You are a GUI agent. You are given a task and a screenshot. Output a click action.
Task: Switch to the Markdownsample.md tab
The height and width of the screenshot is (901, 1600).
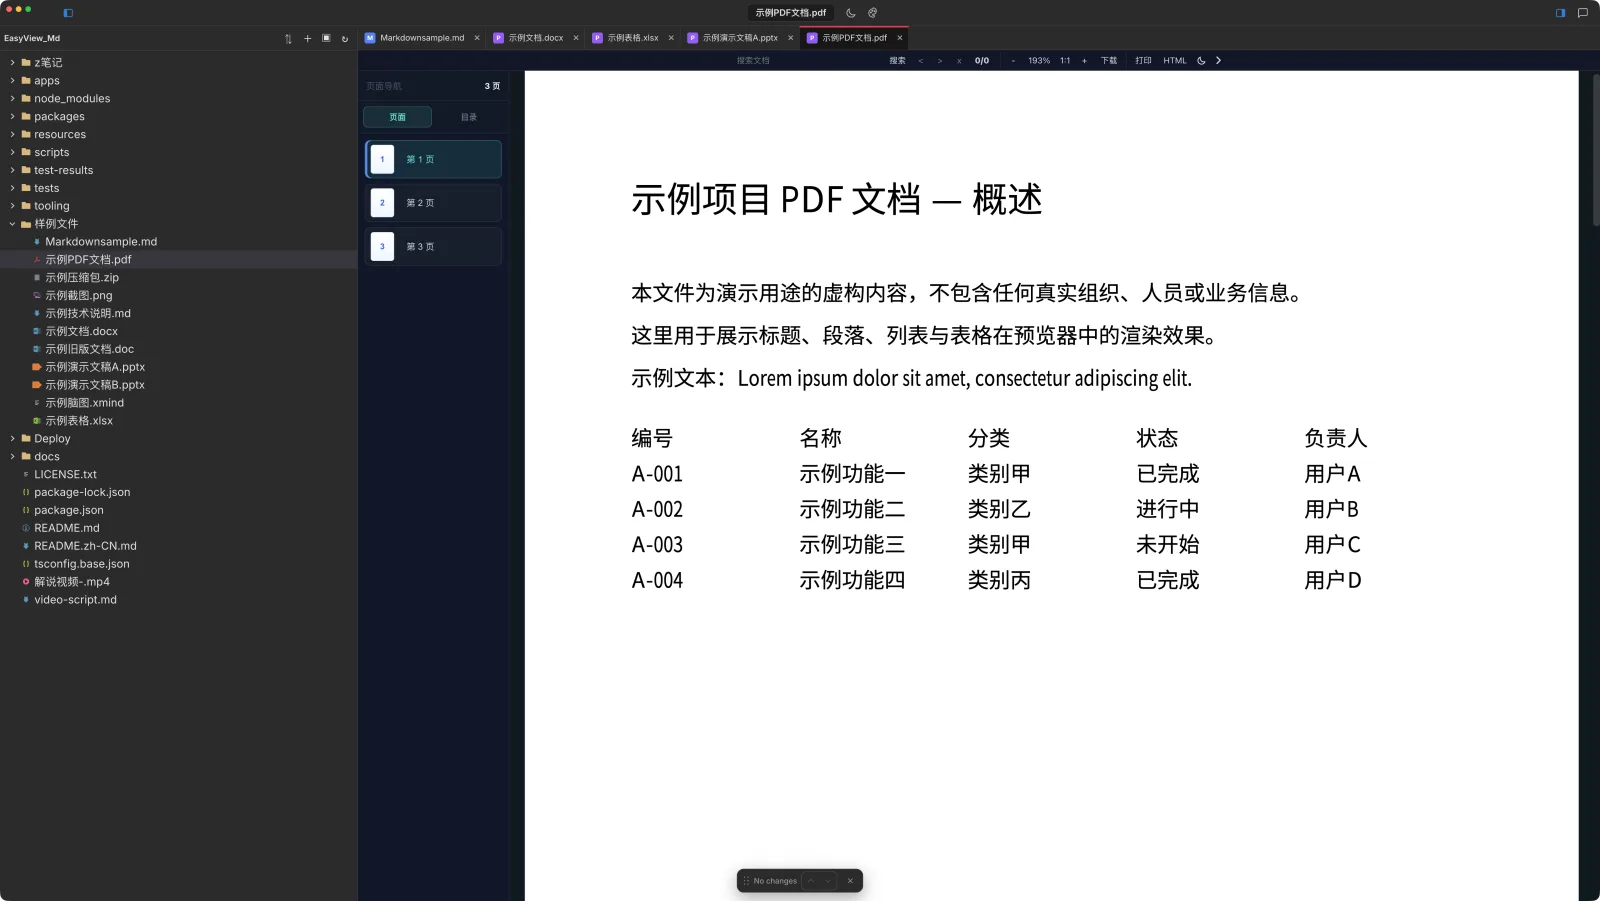[x=422, y=38]
